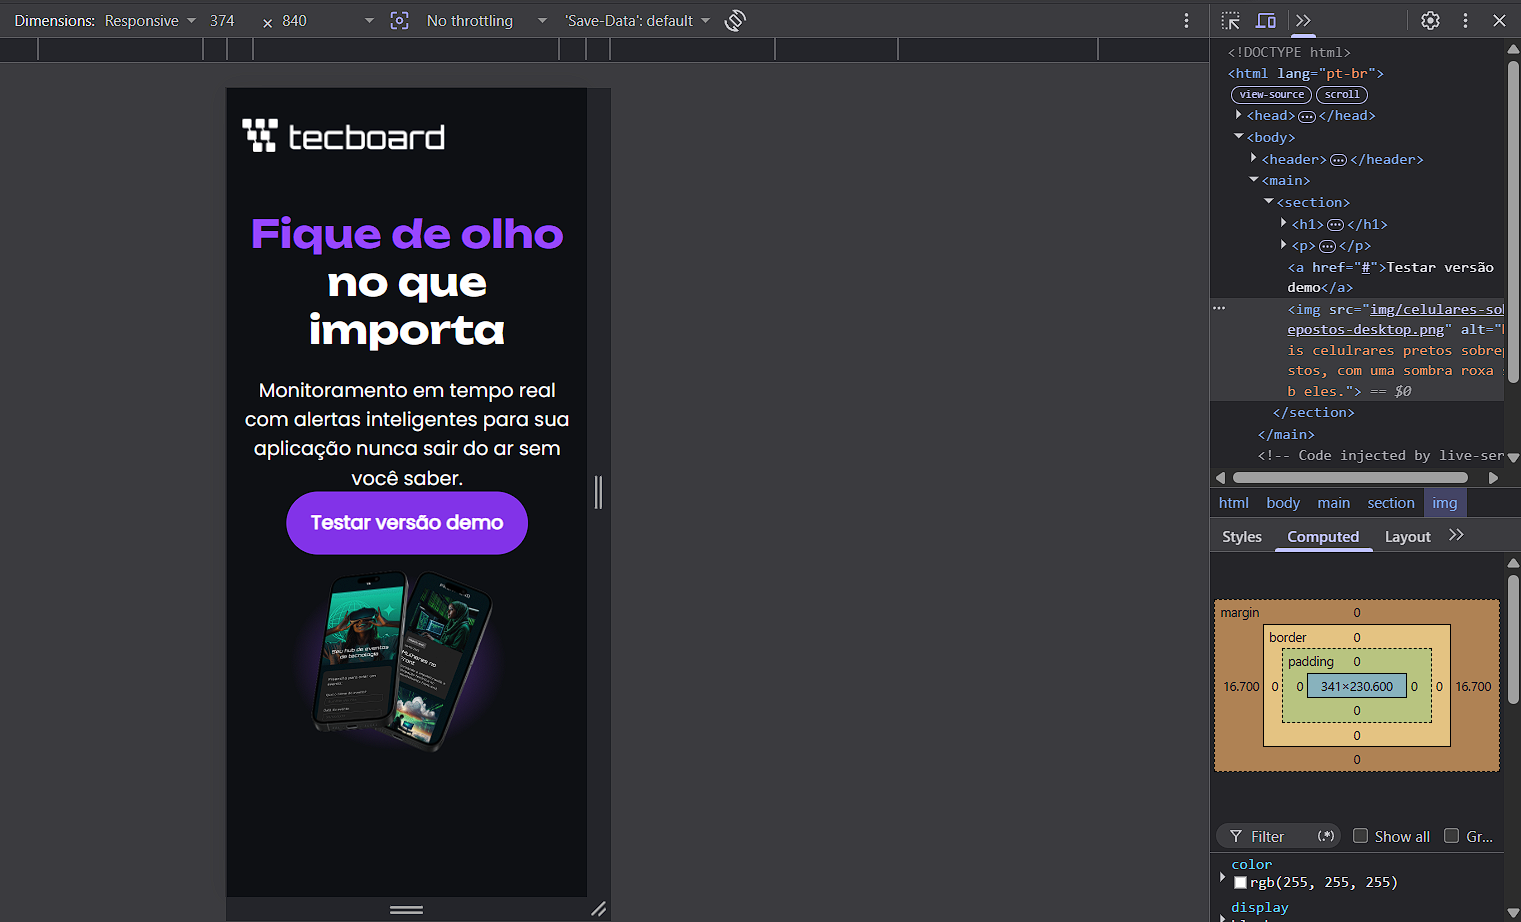
Task: Click the rotate device orientation icon
Action: pyautogui.click(x=735, y=20)
